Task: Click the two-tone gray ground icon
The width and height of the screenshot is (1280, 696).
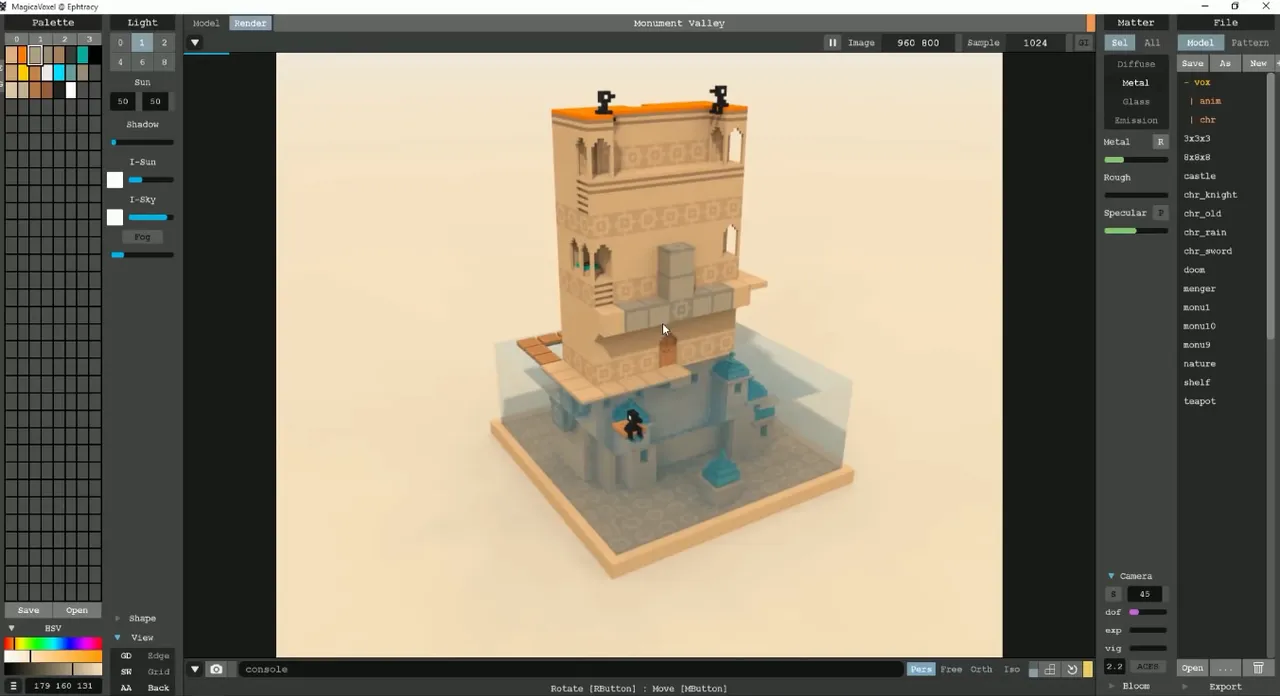Action: [x=1034, y=670]
